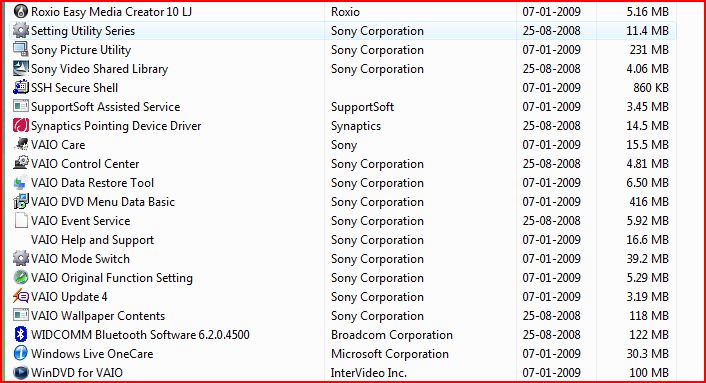Select the VAIO Wallpaper Contents row
Viewport: 706px width, 383px height.
(342, 316)
